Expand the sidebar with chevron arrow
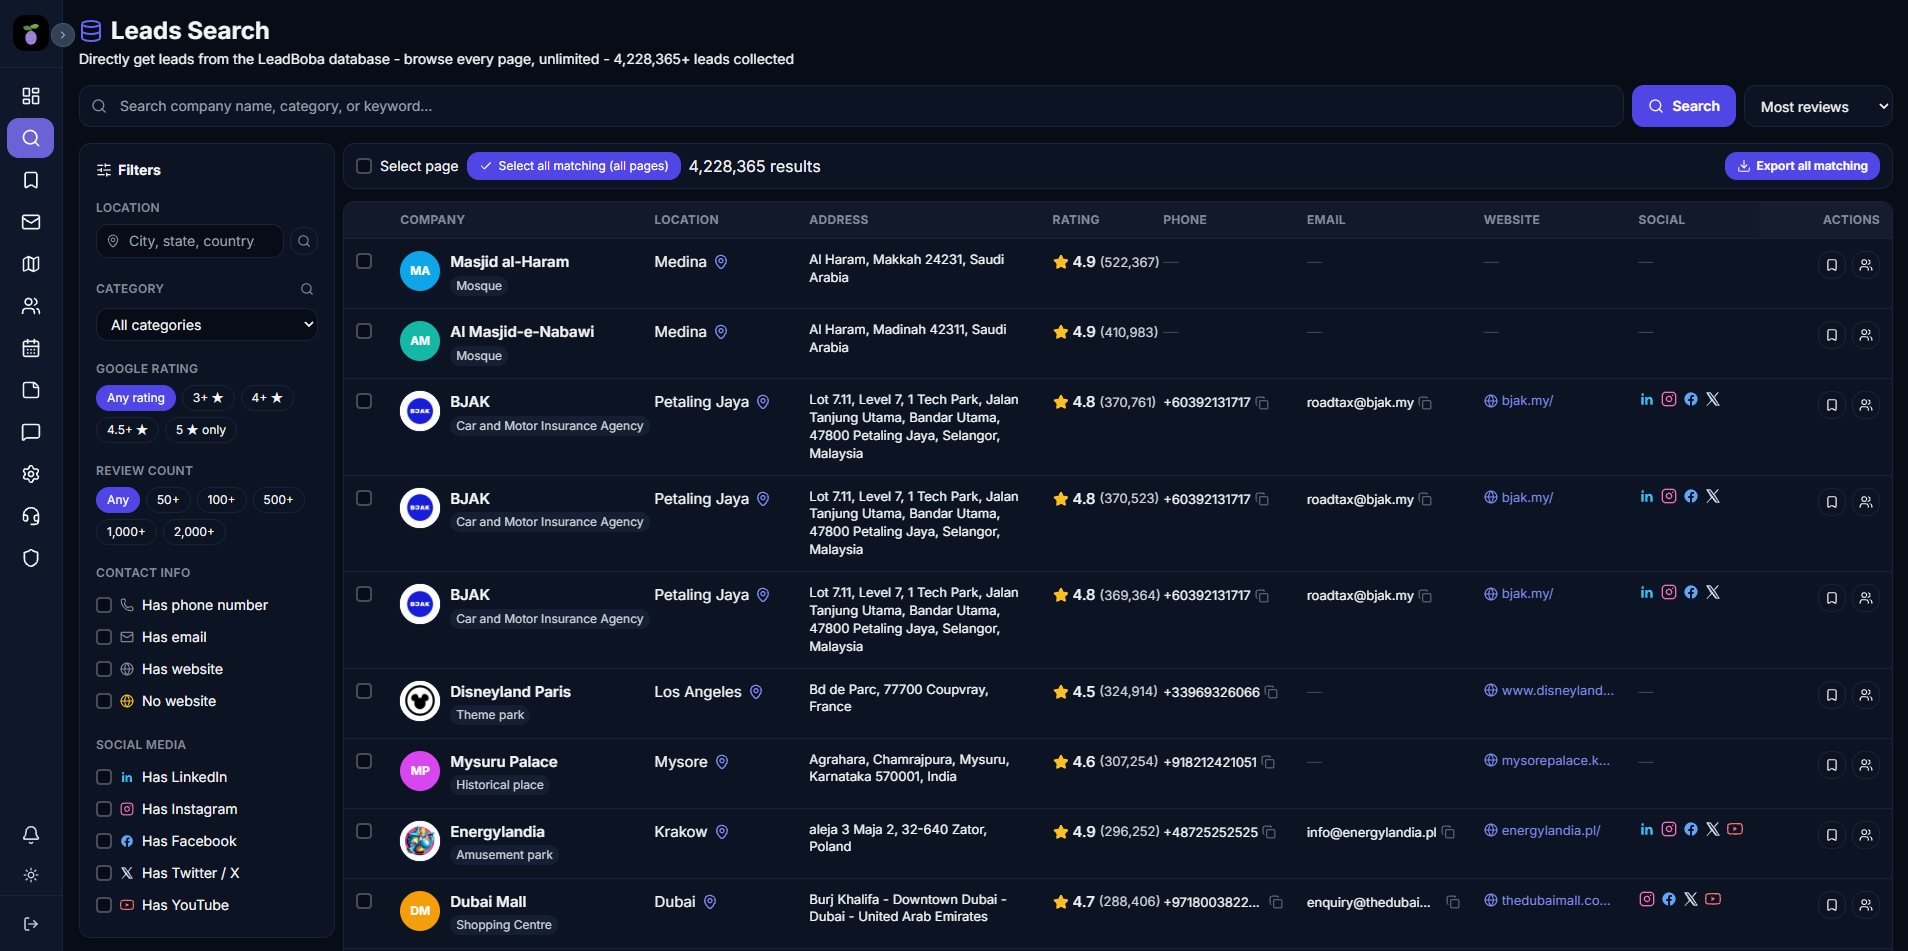 pyautogui.click(x=63, y=35)
